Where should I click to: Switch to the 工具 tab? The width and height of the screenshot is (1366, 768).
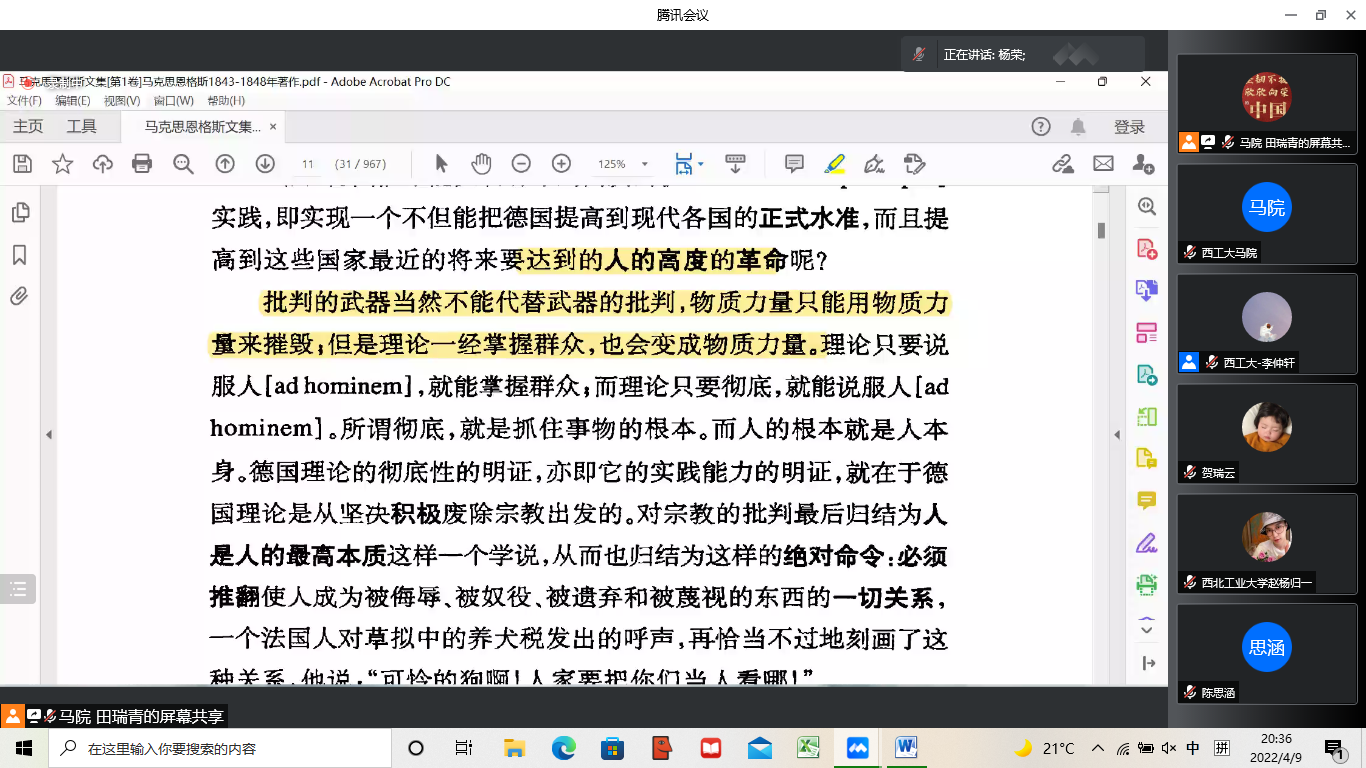coord(82,127)
